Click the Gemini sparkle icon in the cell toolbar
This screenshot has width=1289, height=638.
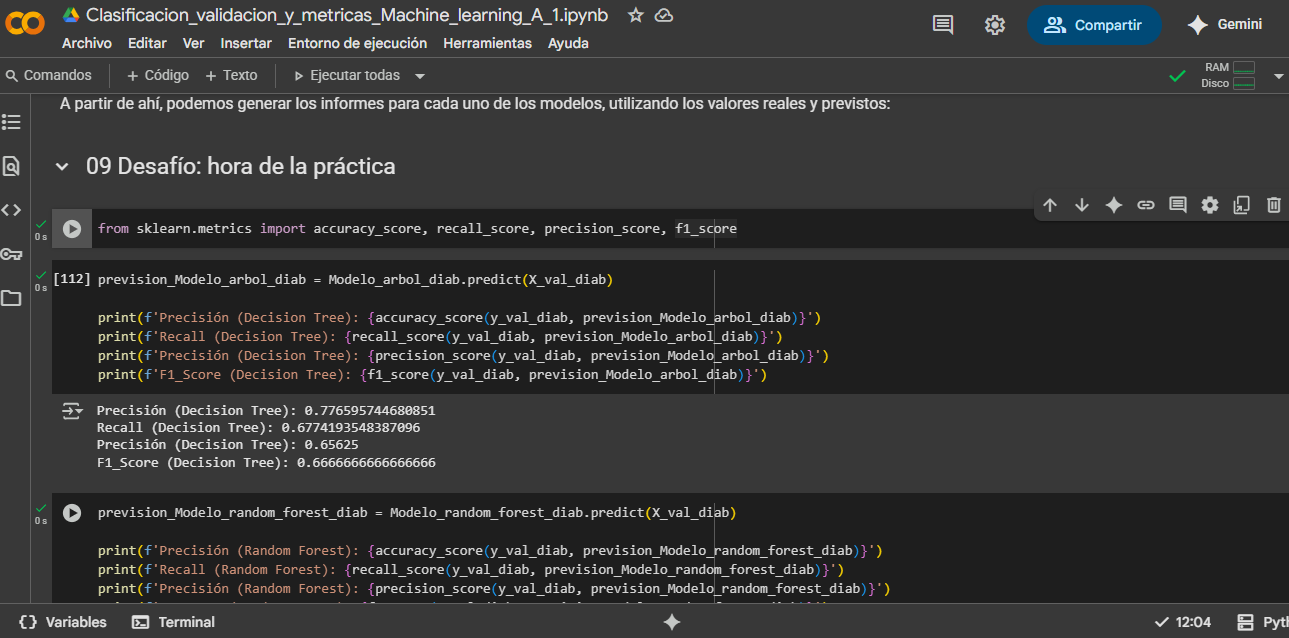[x=1113, y=205]
